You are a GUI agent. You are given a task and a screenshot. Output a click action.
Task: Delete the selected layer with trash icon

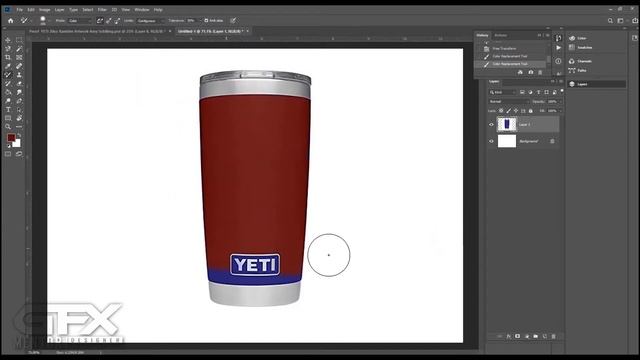click(x=553, y=336)
